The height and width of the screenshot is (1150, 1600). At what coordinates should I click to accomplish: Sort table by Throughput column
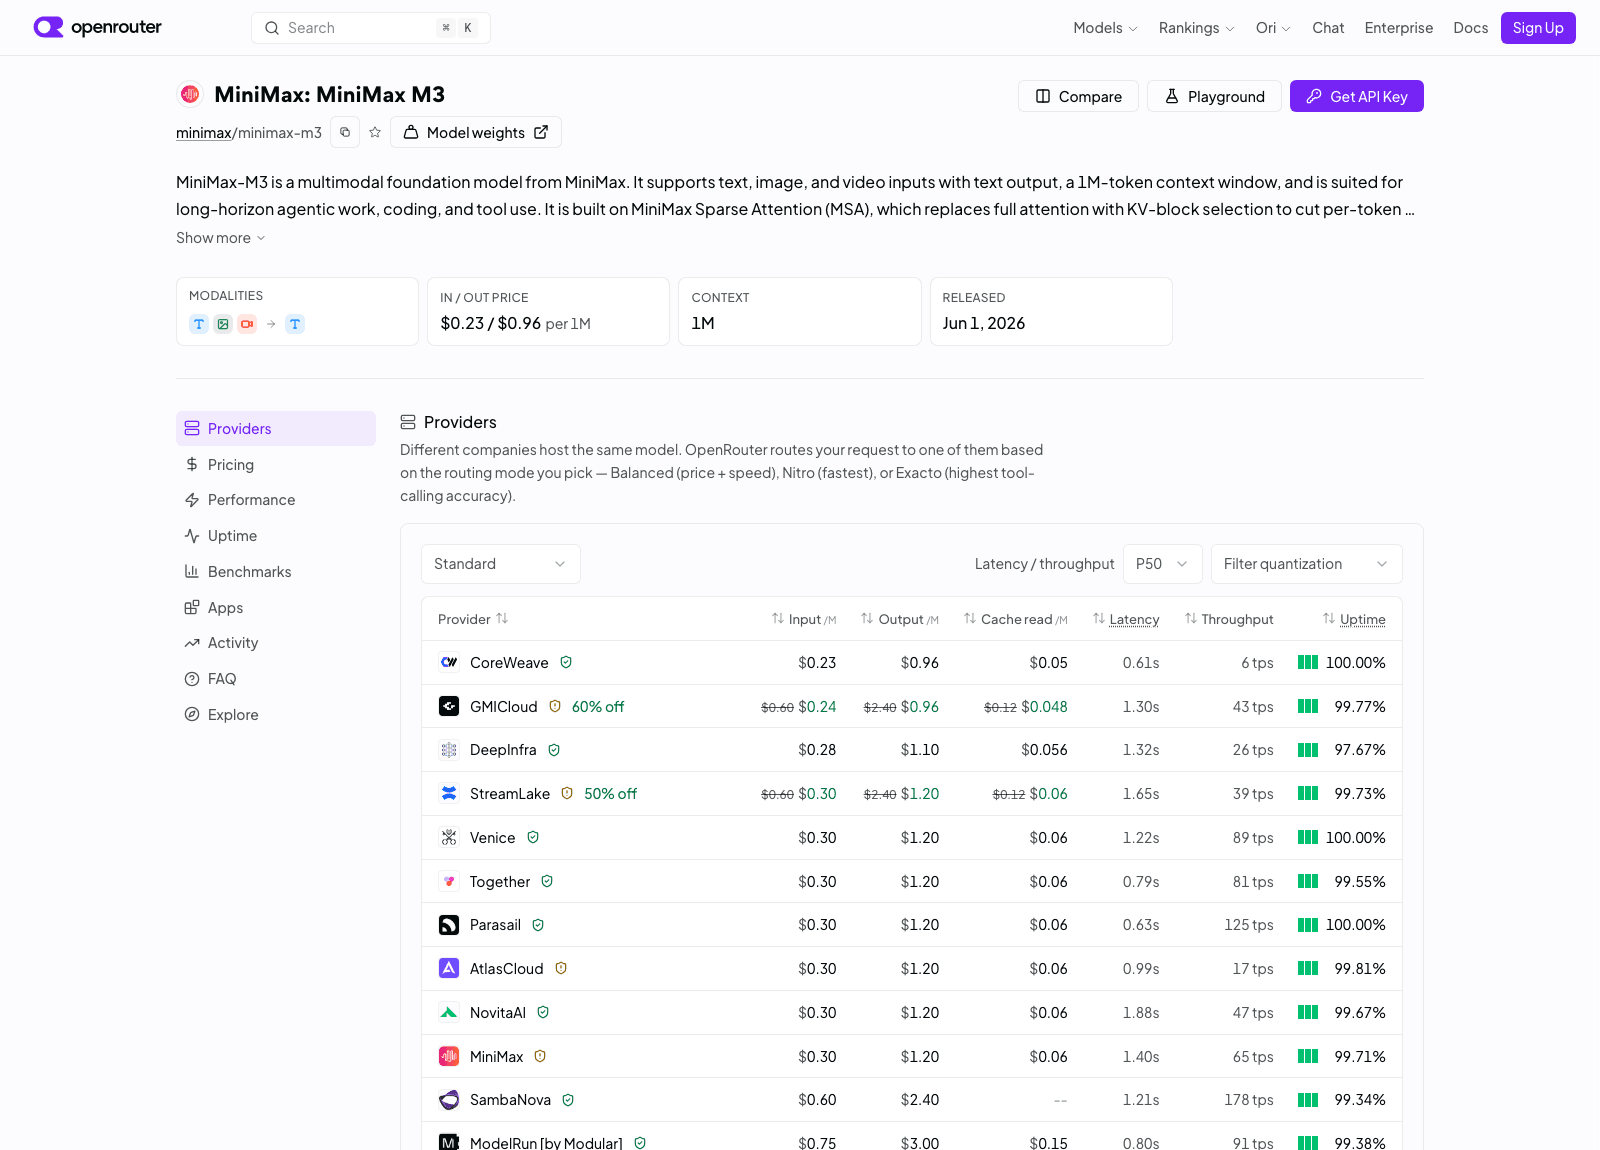point(1229,619)
